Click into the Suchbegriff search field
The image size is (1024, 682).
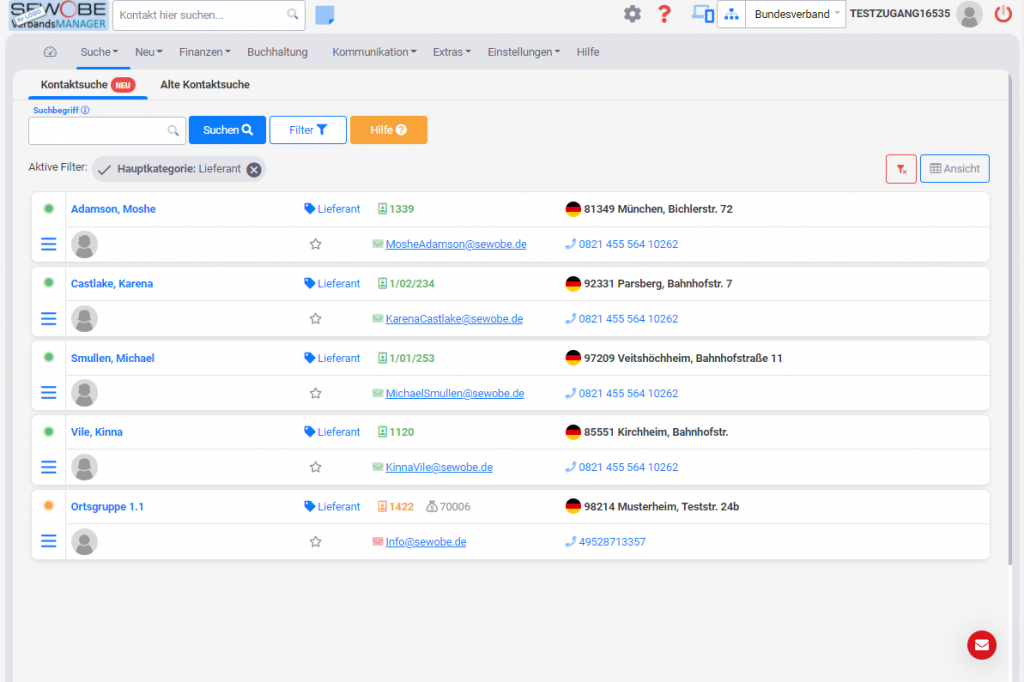98,130
